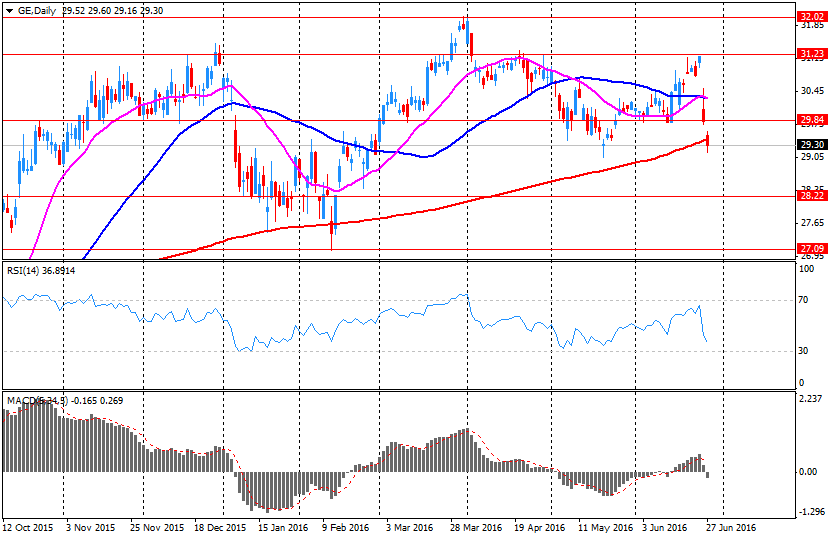
Task: Select the current price label 29.30
Action: point(812,145)
